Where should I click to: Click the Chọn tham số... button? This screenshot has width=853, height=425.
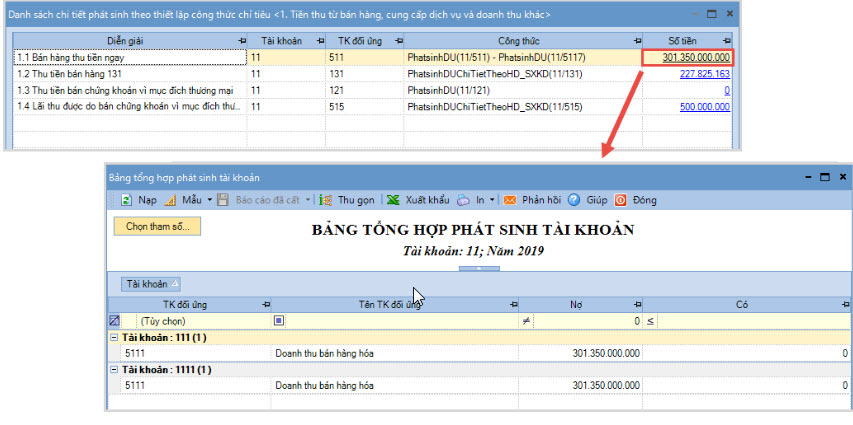click(x=158, y=226)
